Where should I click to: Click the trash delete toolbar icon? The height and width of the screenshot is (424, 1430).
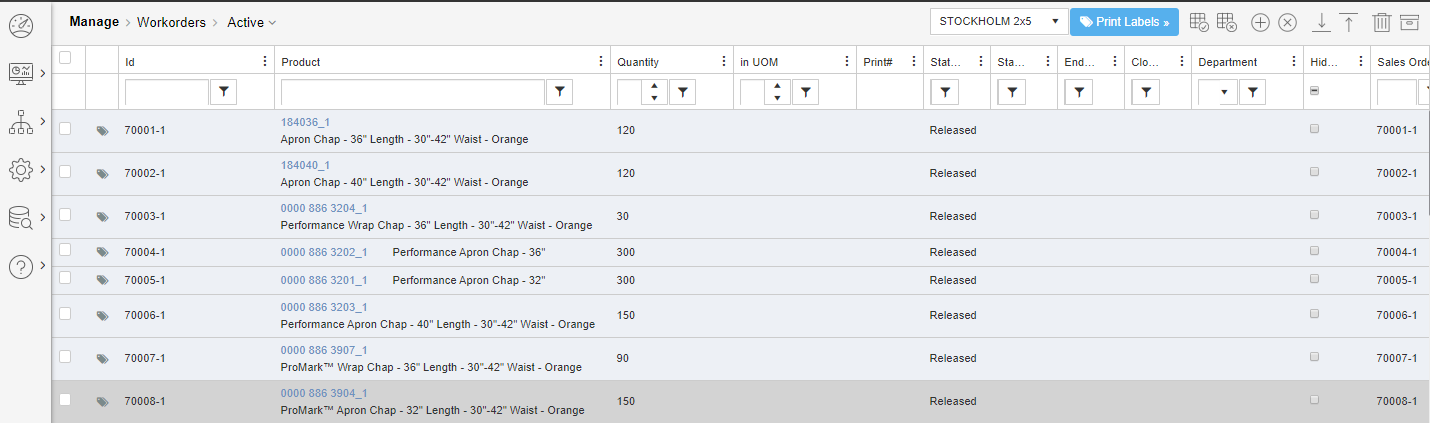(x=1381, y=22)
